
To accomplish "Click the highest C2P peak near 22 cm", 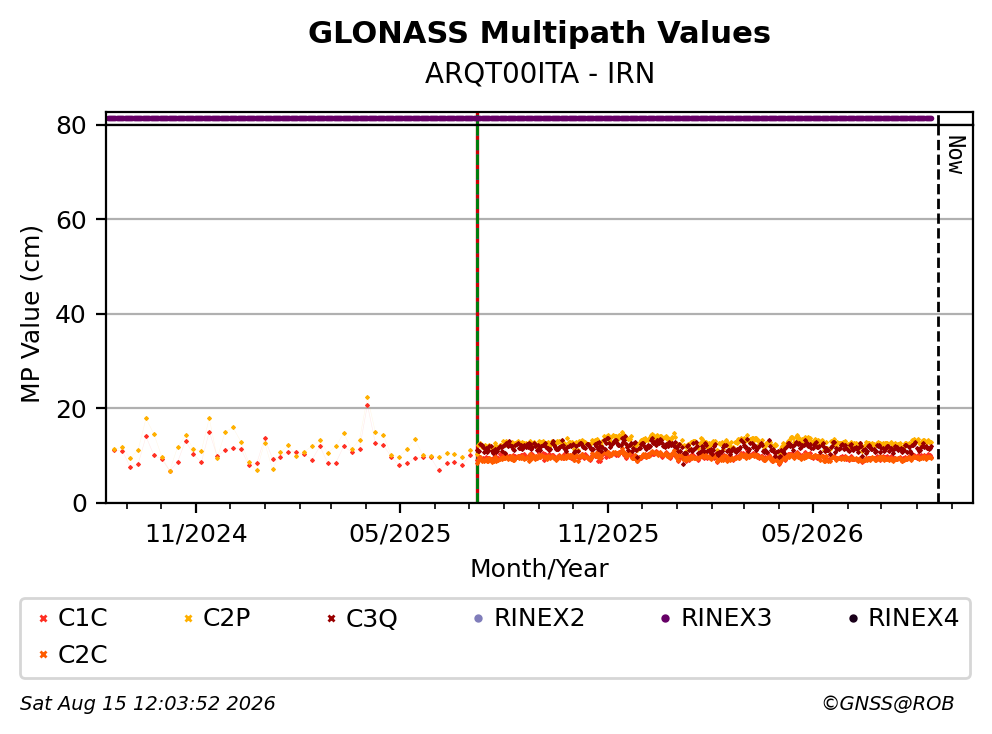I will 367,398.
